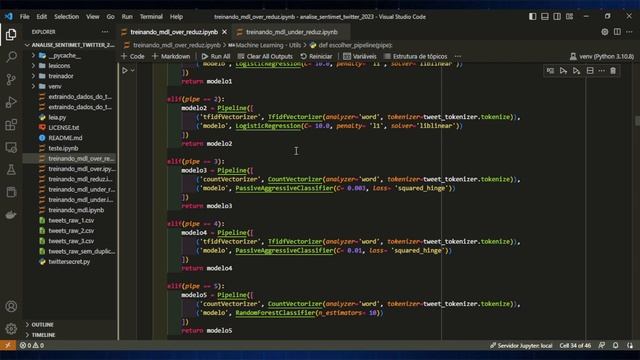Execute cell and below from cell toolbar
The image size is (640, 360).
coord(576,71)
